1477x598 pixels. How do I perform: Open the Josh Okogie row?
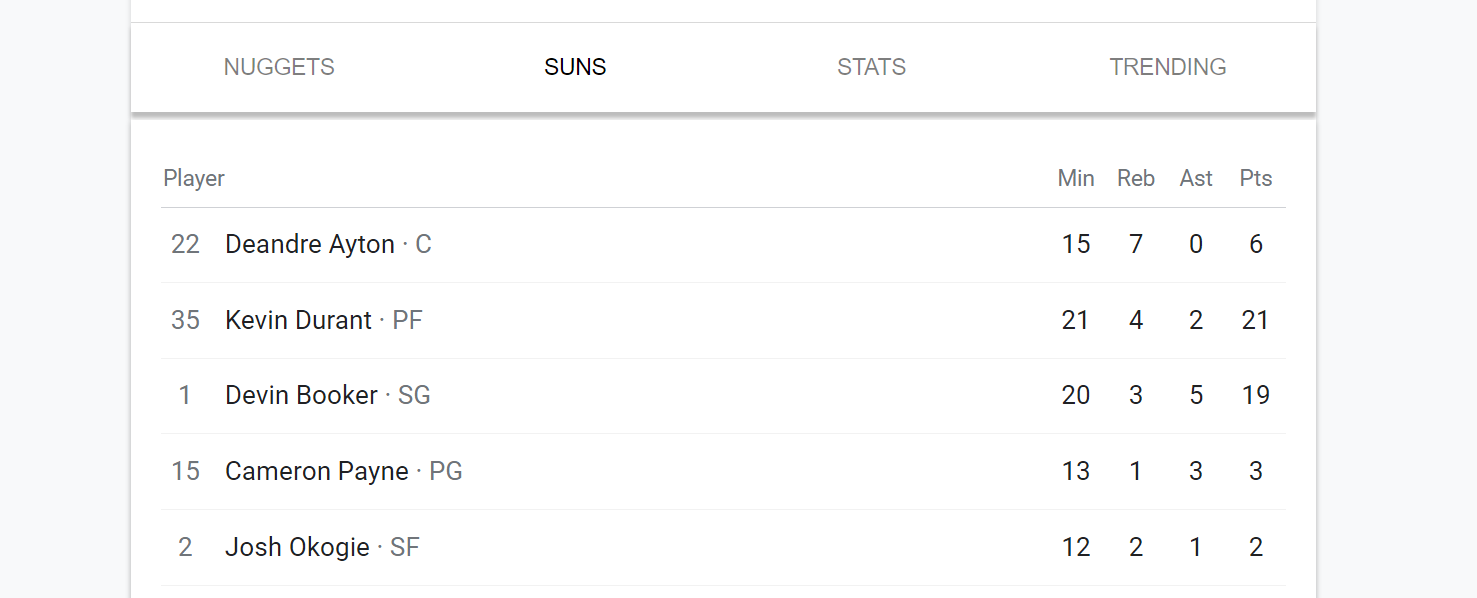pos(723,547)
